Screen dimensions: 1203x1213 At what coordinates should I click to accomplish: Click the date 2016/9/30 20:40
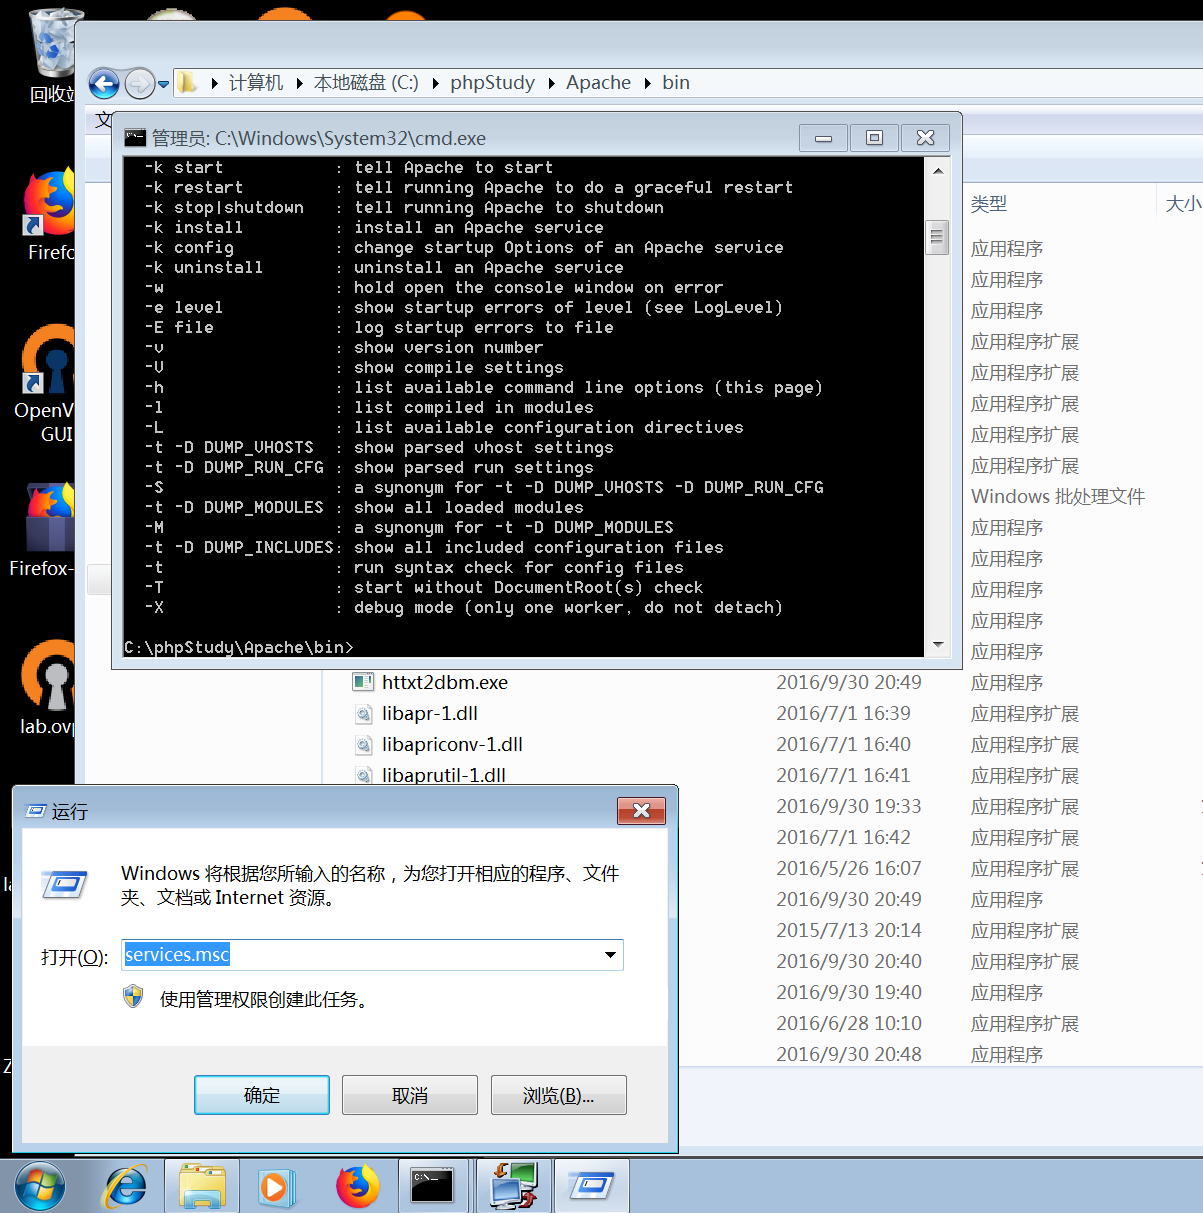849,962
